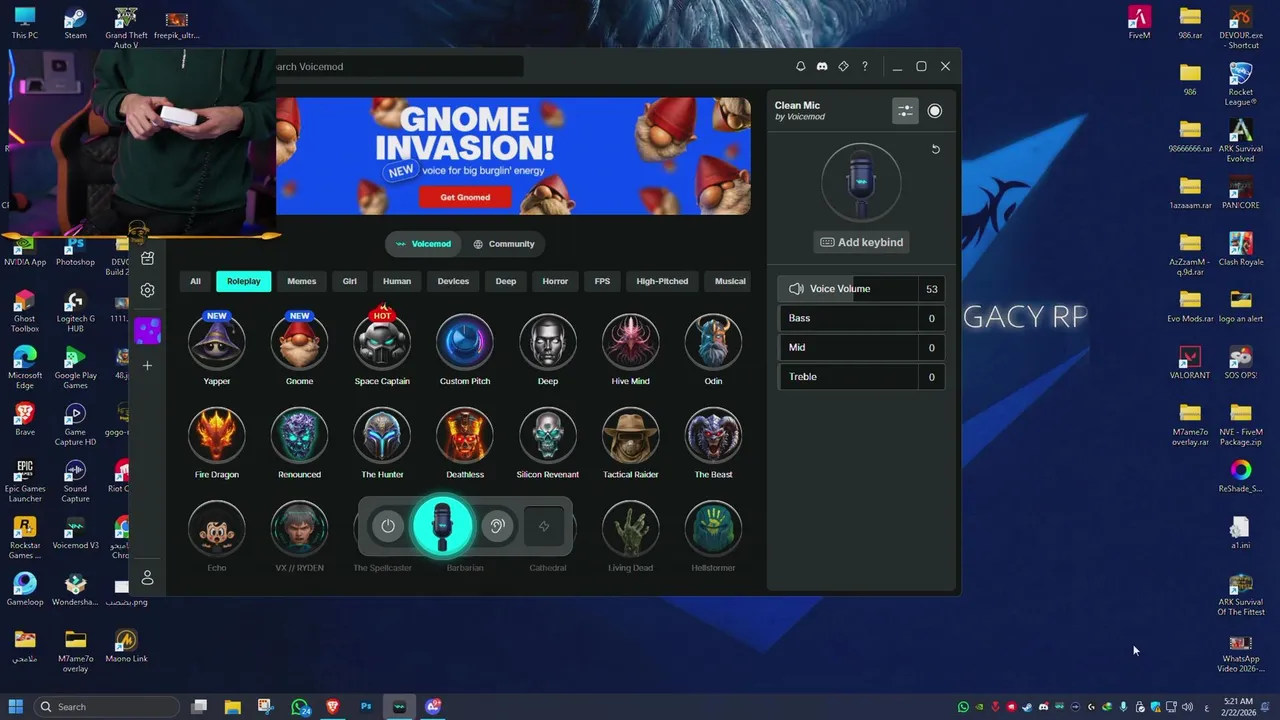Image resolution: width=1280 pixels, height=720 pixels.
Task: Click the circle icon next to Clean Mic
Action: coord(935,111)
